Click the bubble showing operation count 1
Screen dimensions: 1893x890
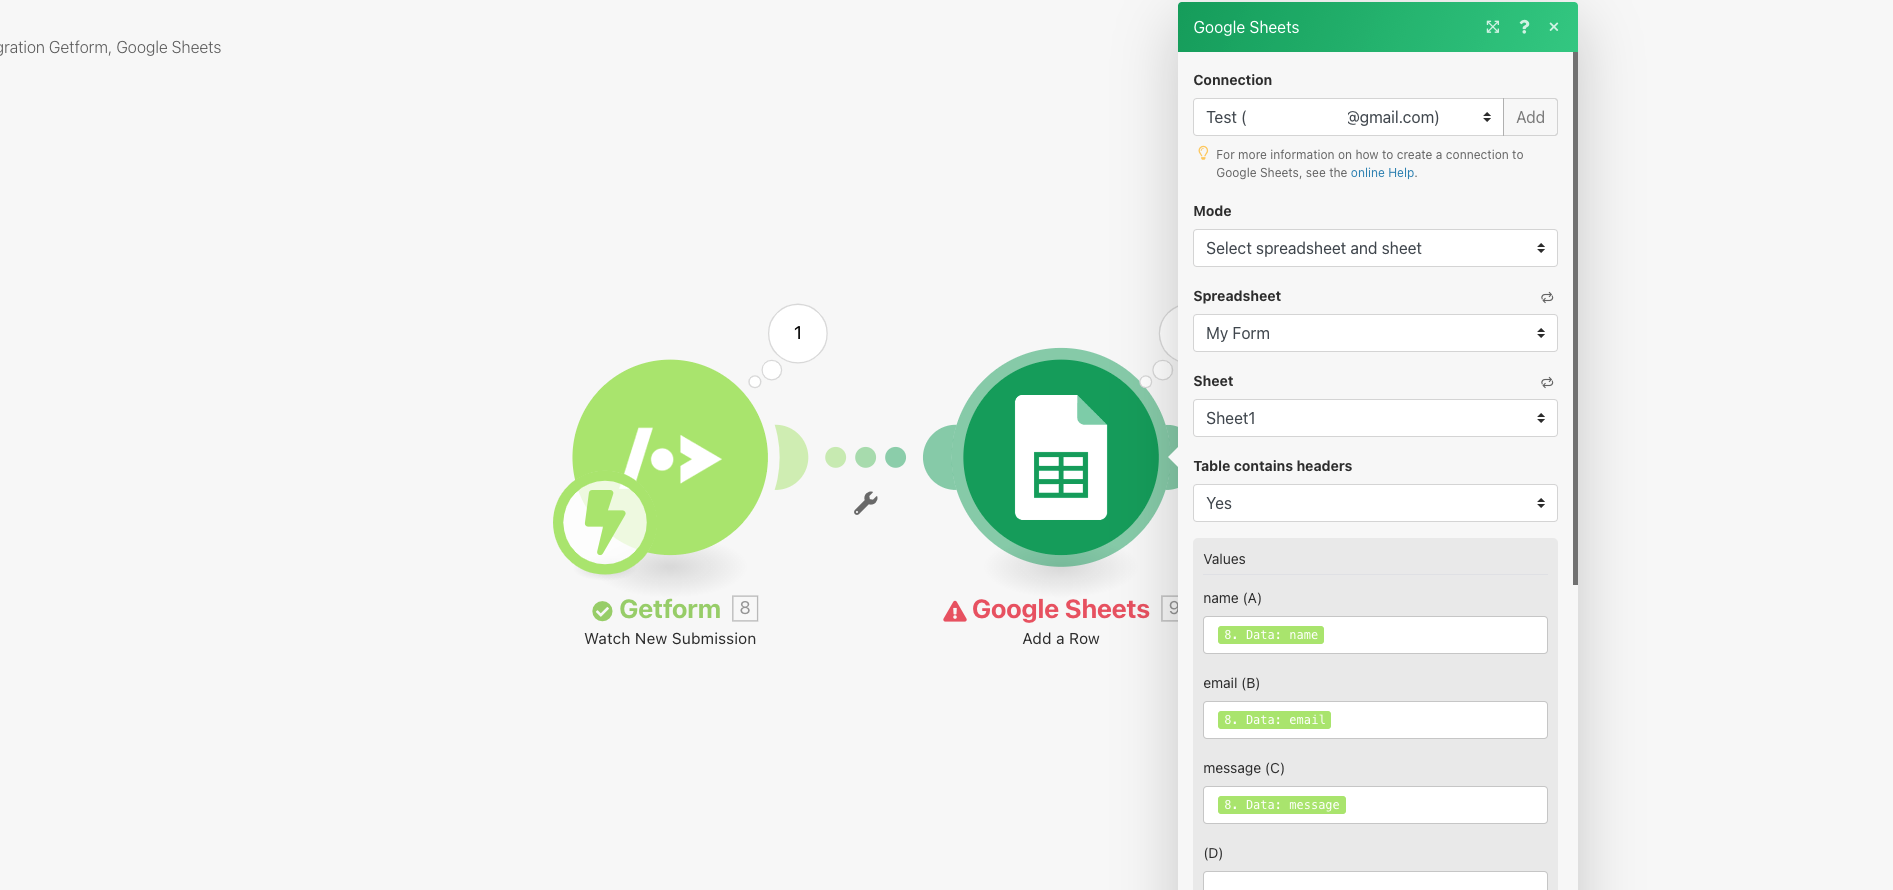798,333
